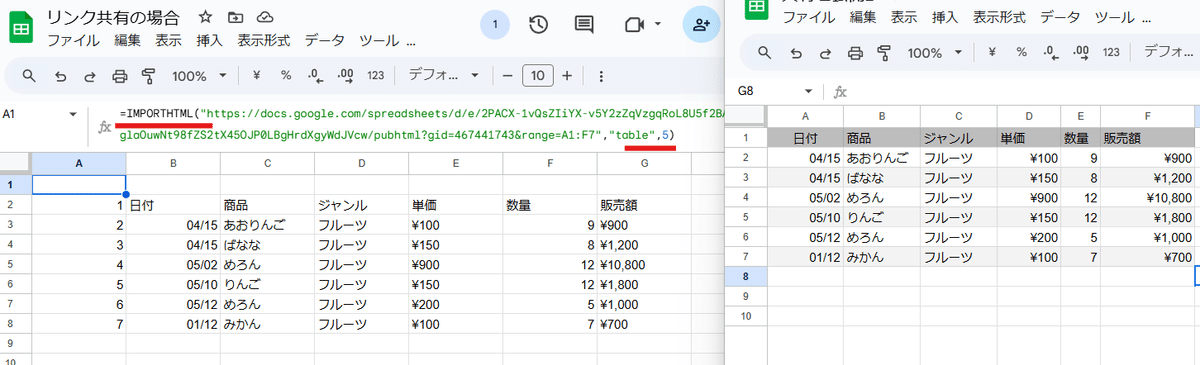This screenshot has height=365, width=1200.
Task: Click search menus icon in right window
Action: pos(765,53)
